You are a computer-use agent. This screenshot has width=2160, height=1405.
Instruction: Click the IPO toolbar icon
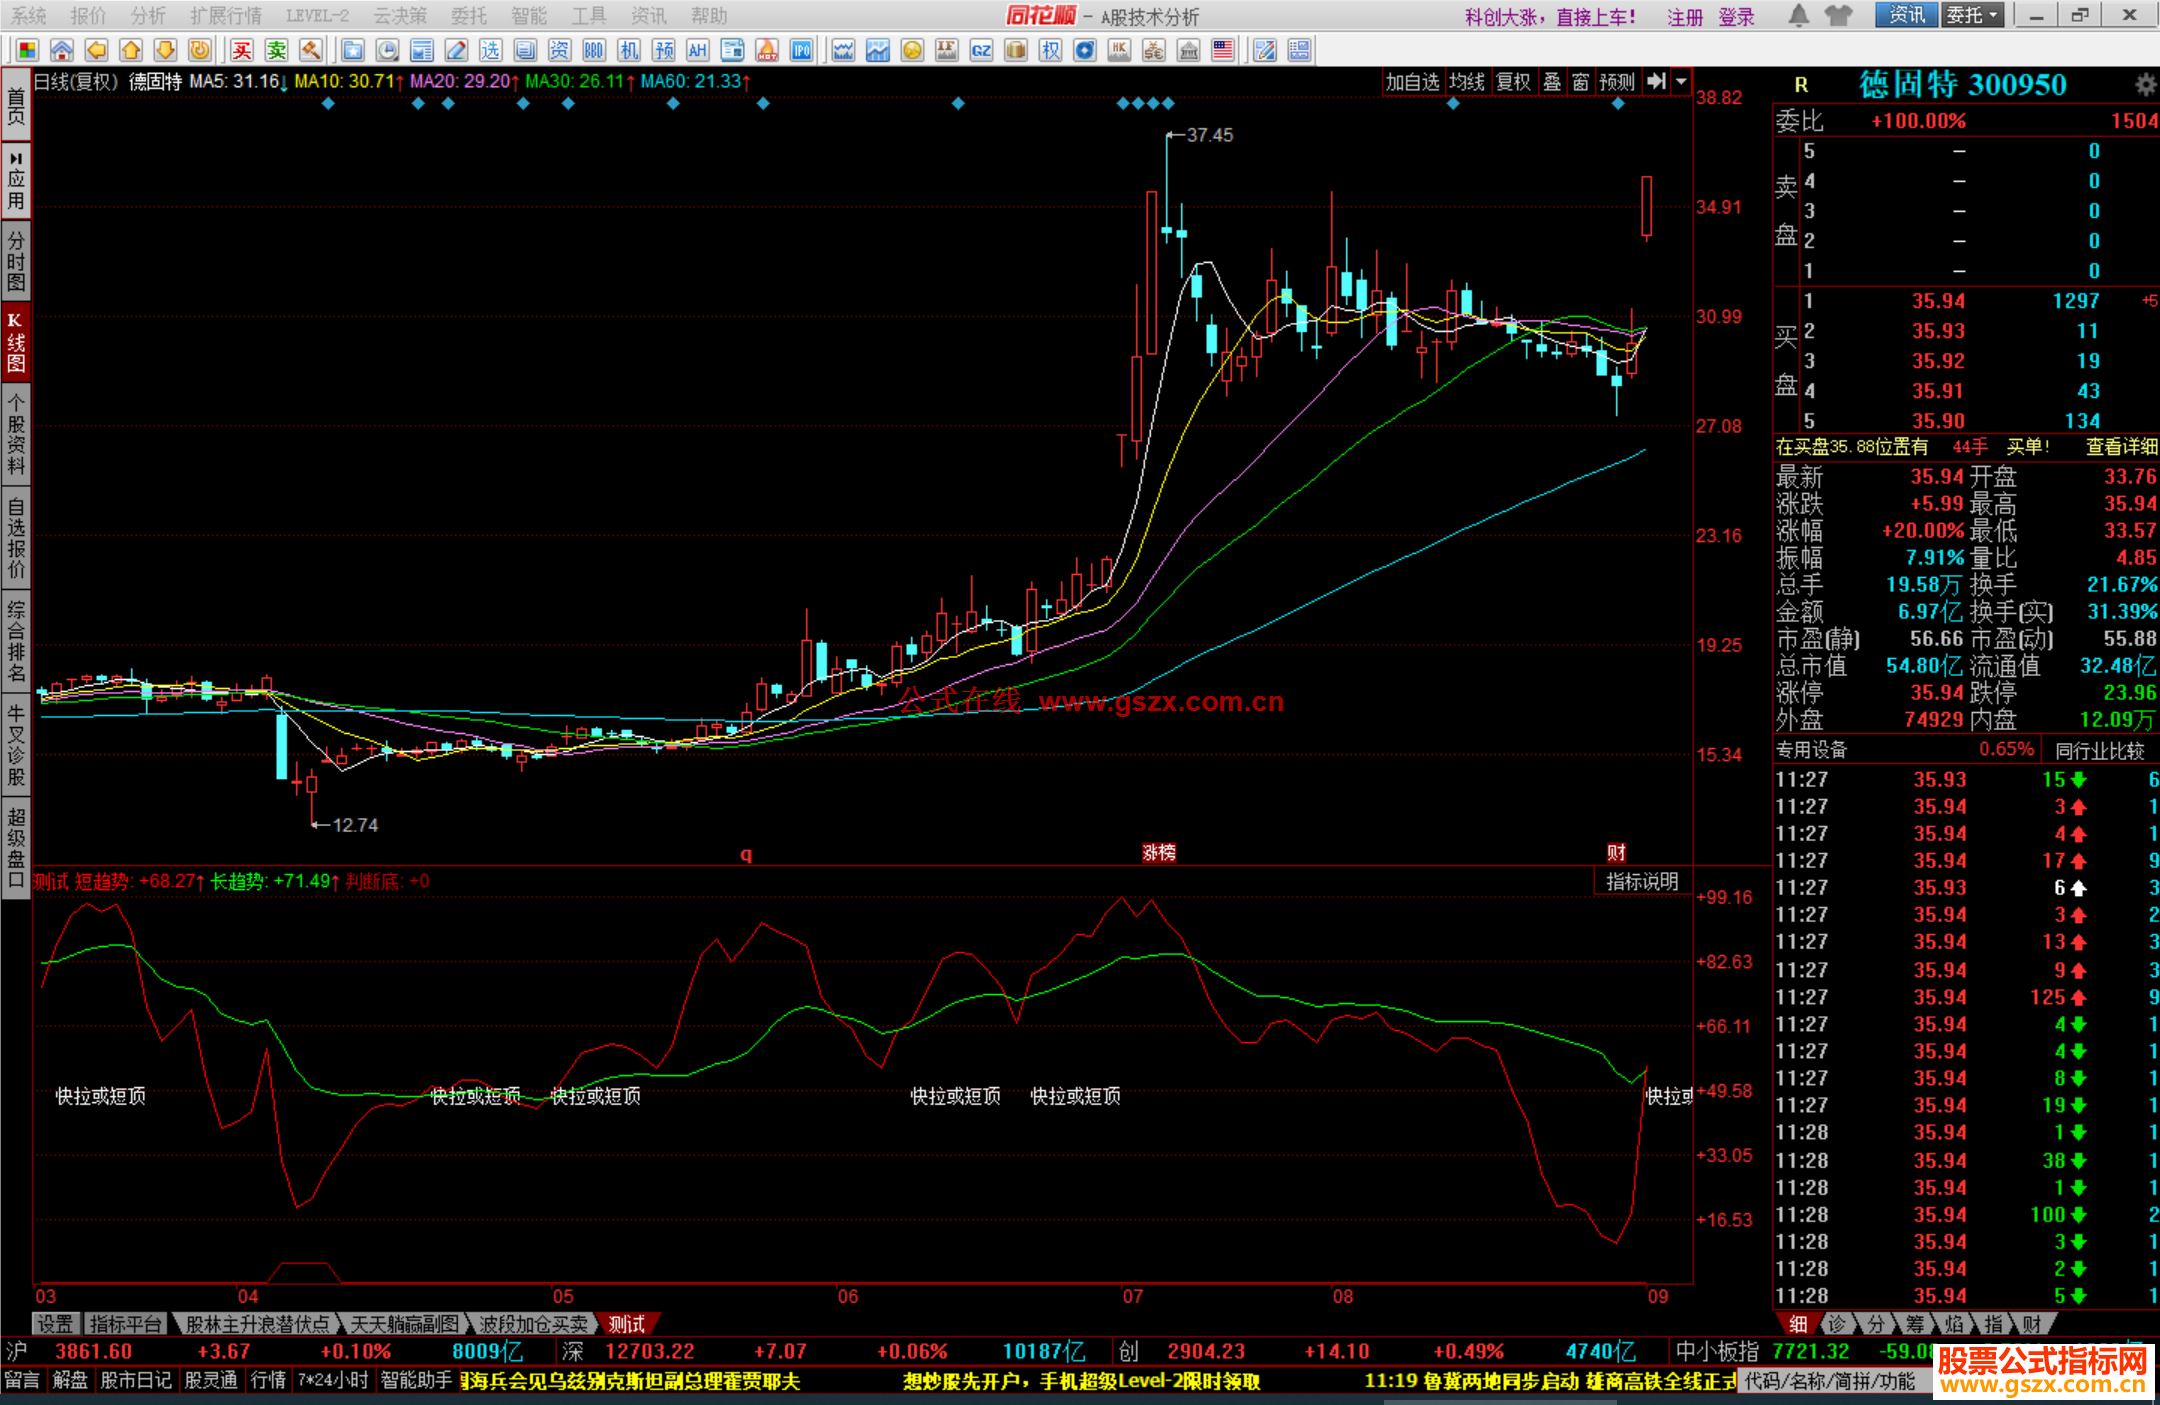pos(801,50)
